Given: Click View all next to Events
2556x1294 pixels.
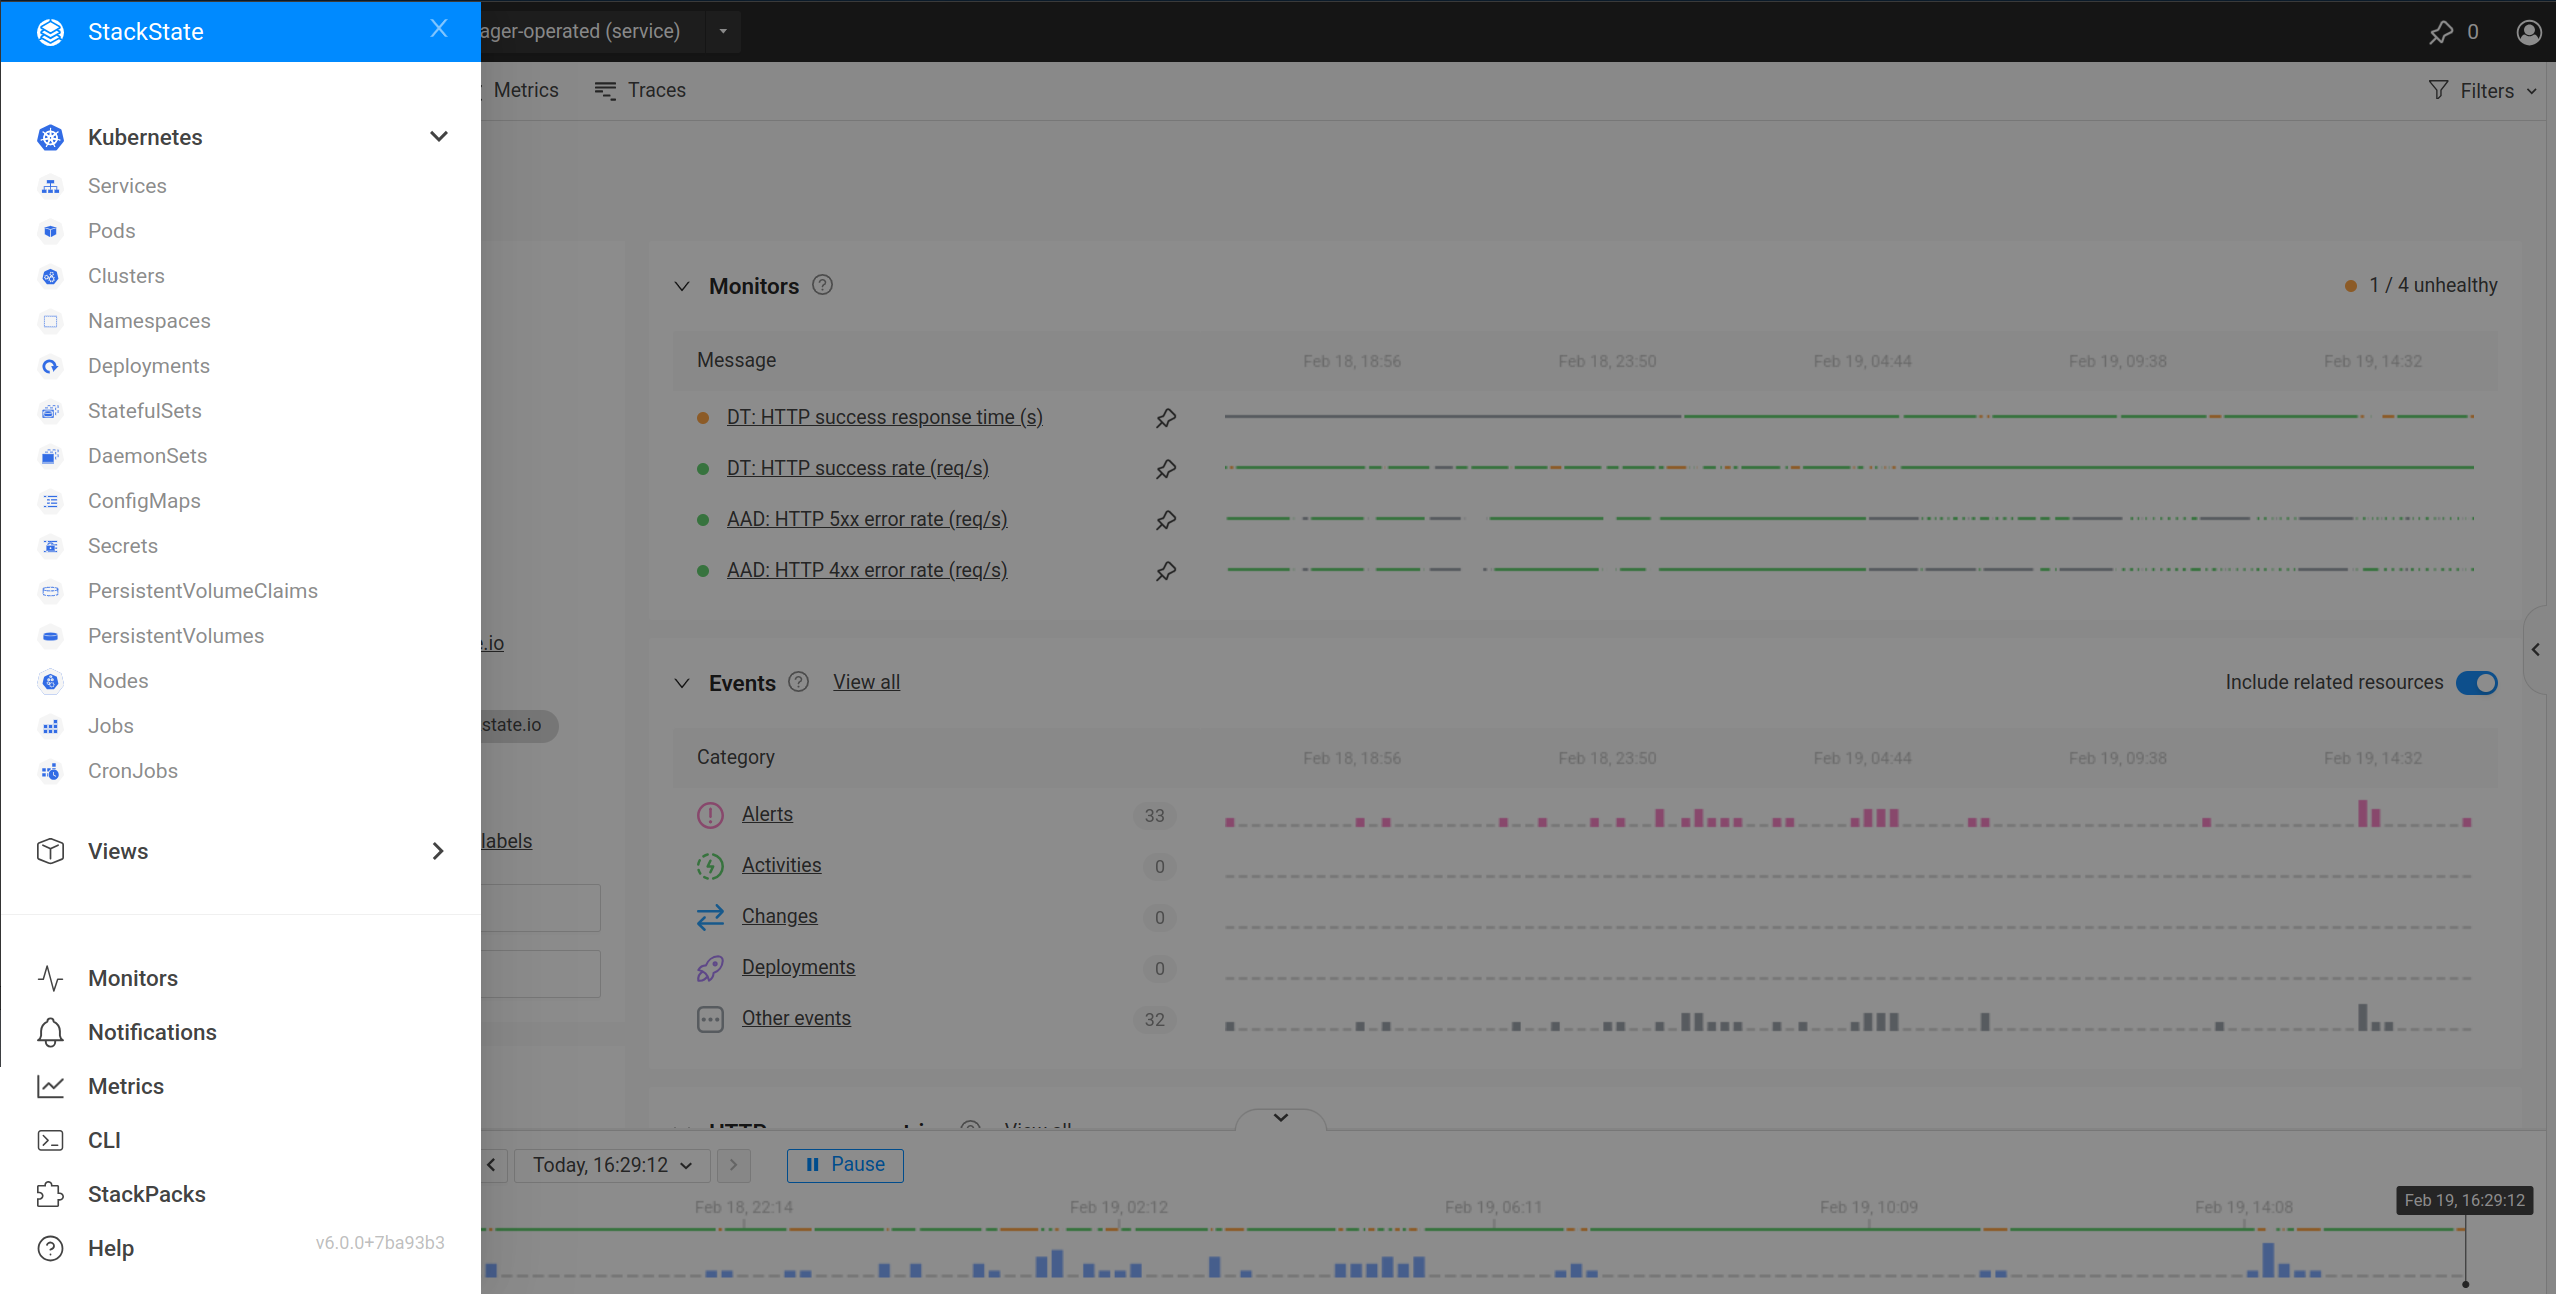Looking at the screenshot, I should (x=865, y=682).
